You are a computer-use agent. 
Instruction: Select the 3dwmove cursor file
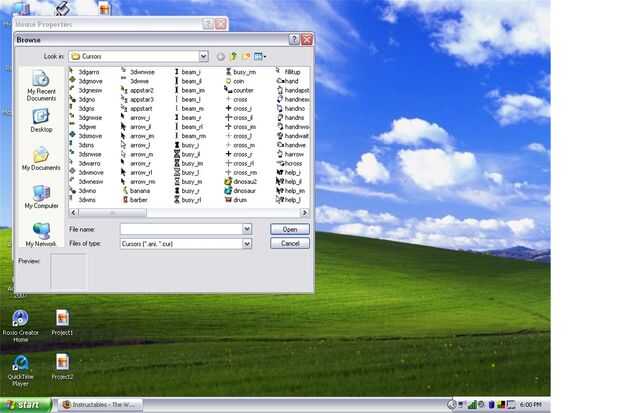point(87,172)
